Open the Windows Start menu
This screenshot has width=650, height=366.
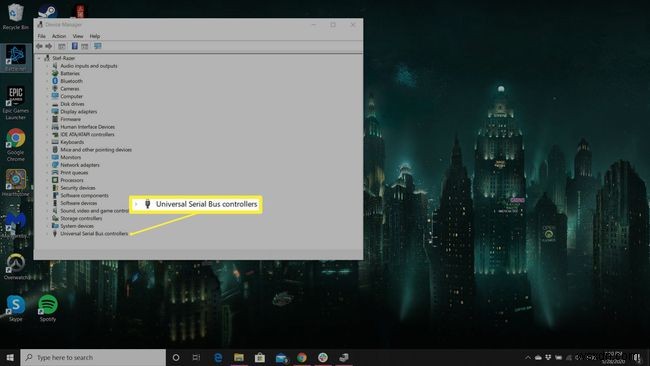click(10, 357)
